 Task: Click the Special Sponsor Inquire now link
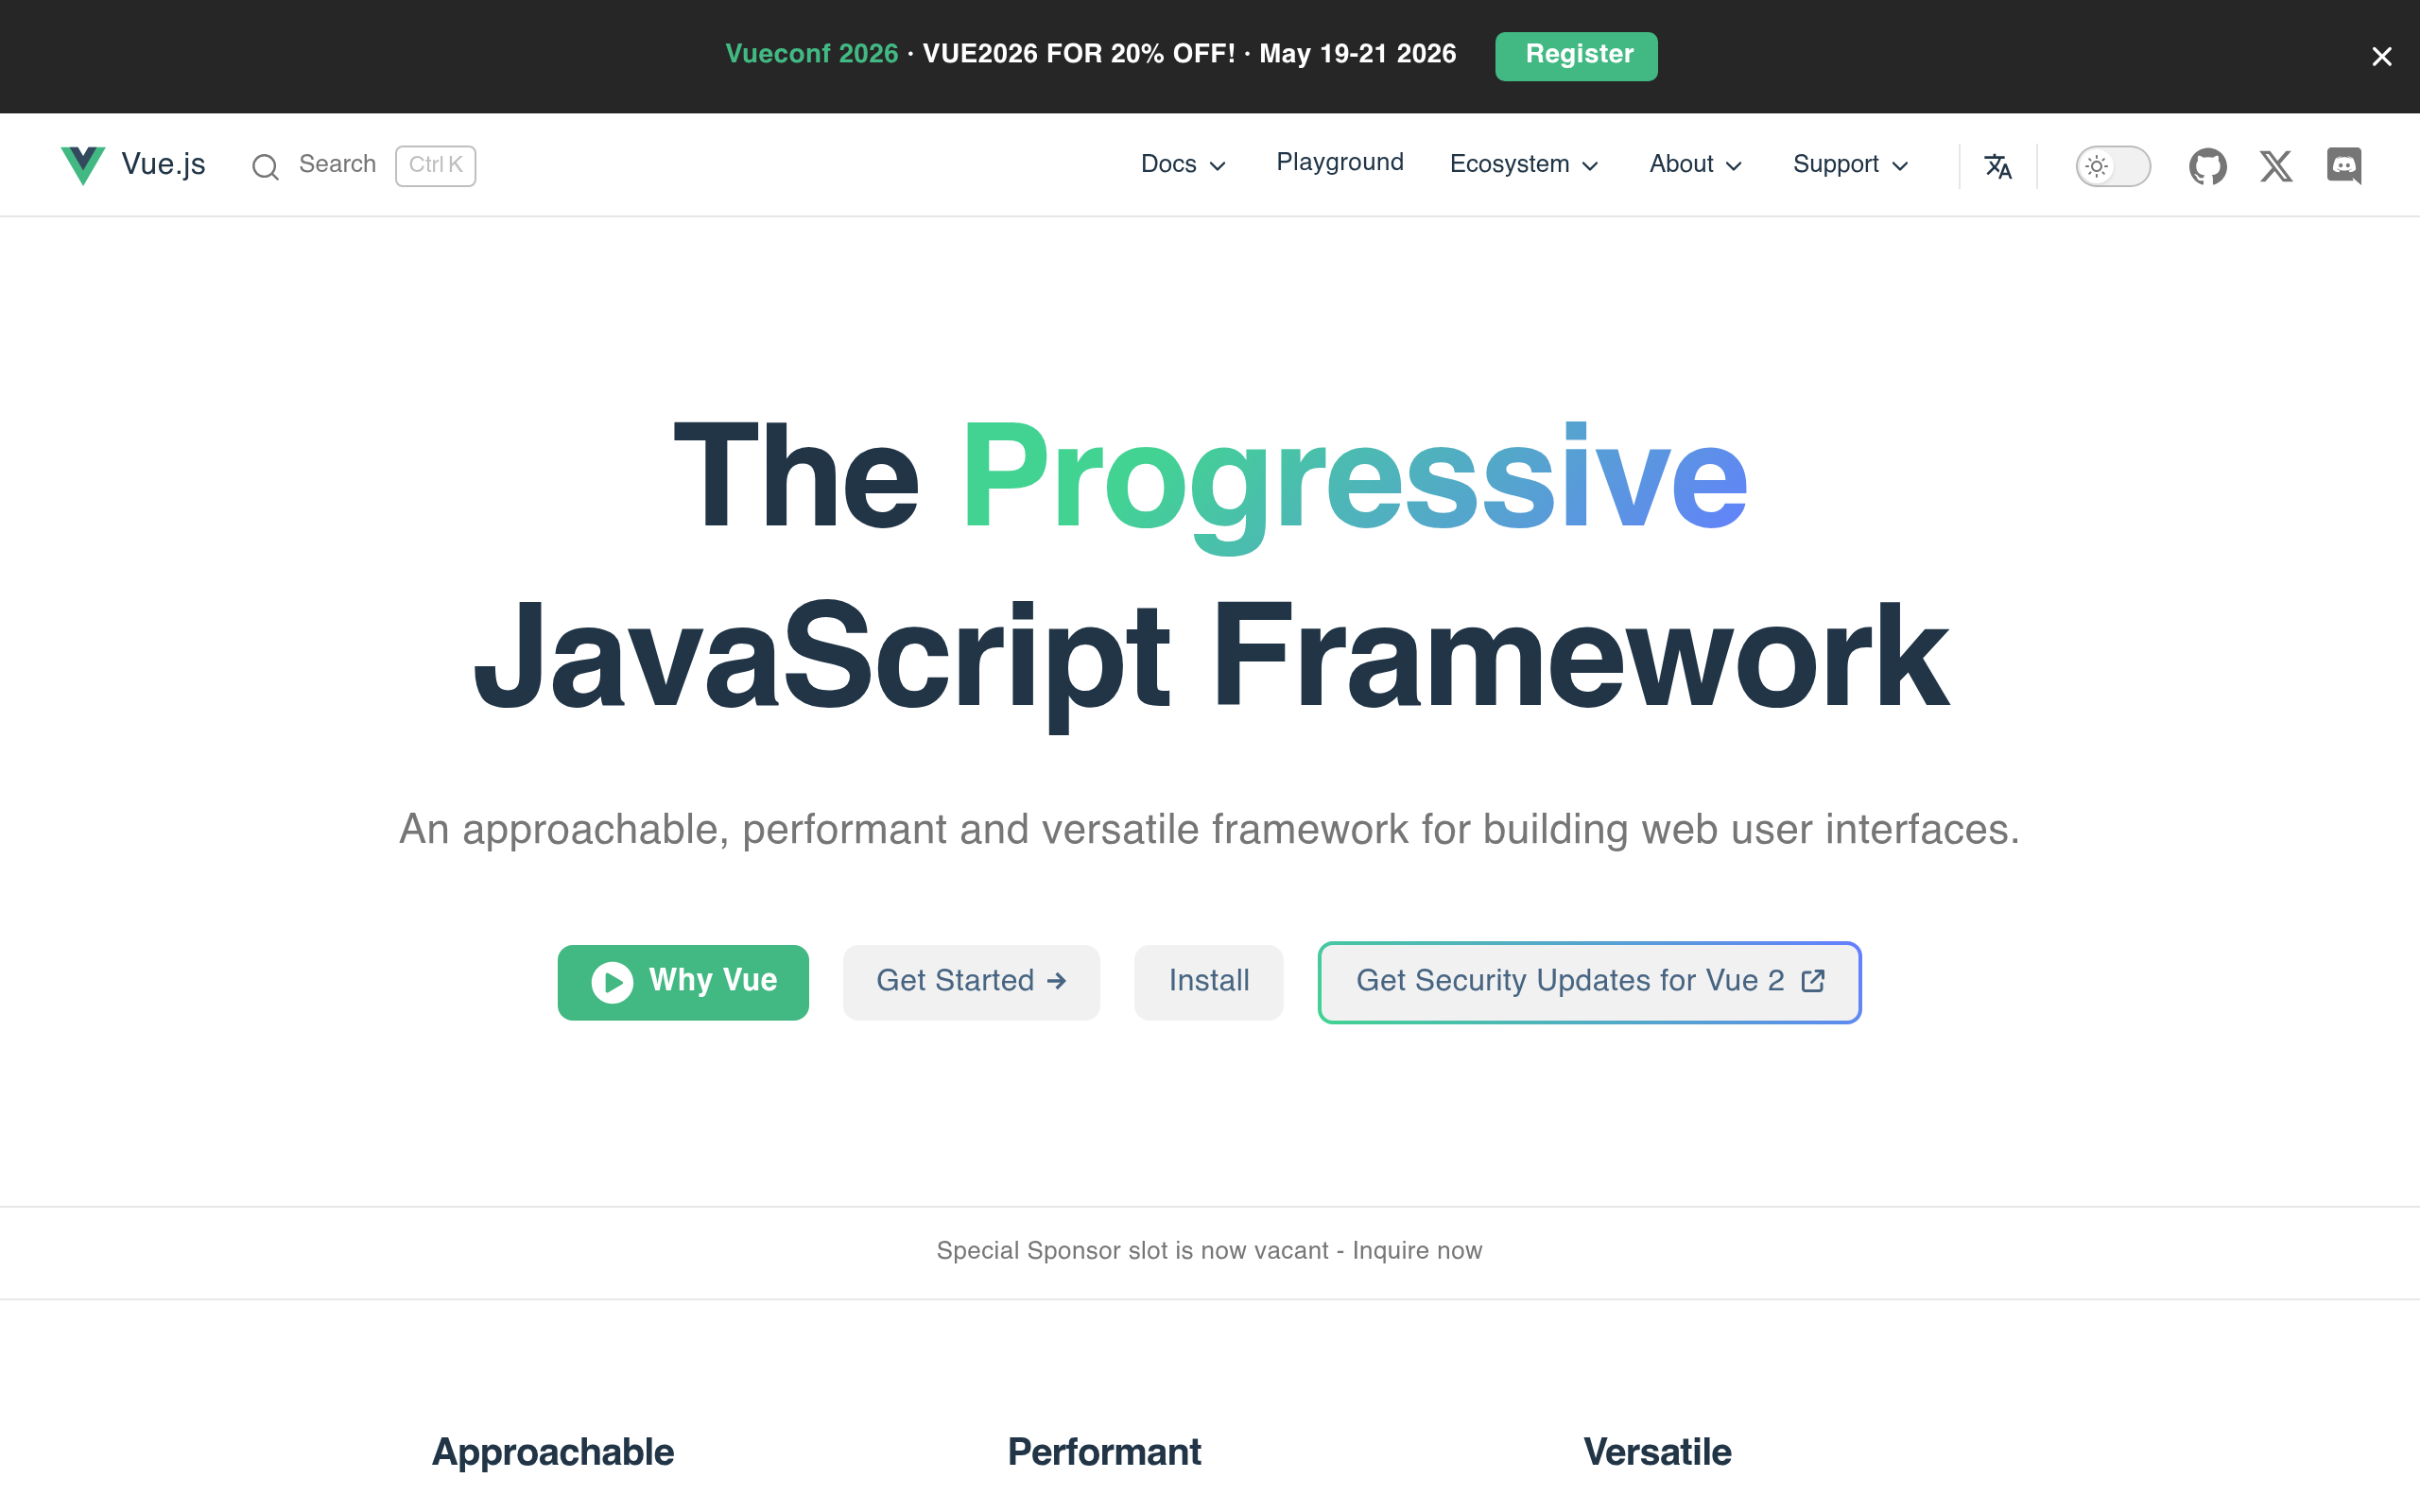1209,1251
